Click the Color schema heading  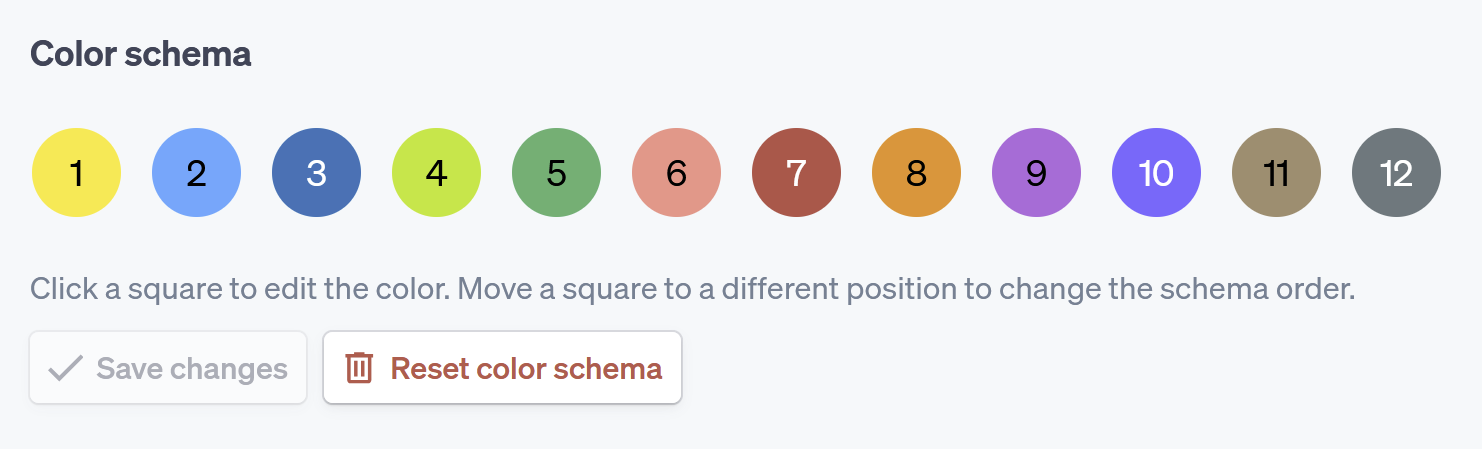pyautogui.click(x=140, y=54)
